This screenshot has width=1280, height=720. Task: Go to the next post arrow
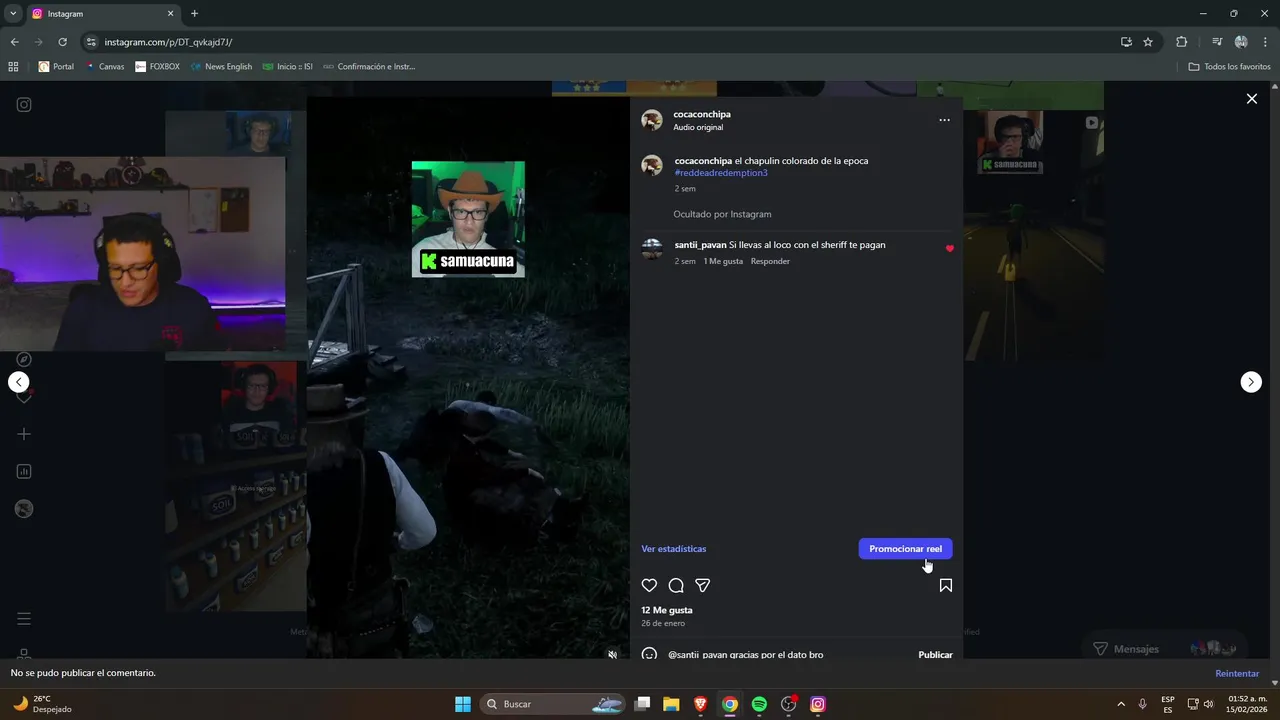pyautogui.click(x=1251, y=382)
